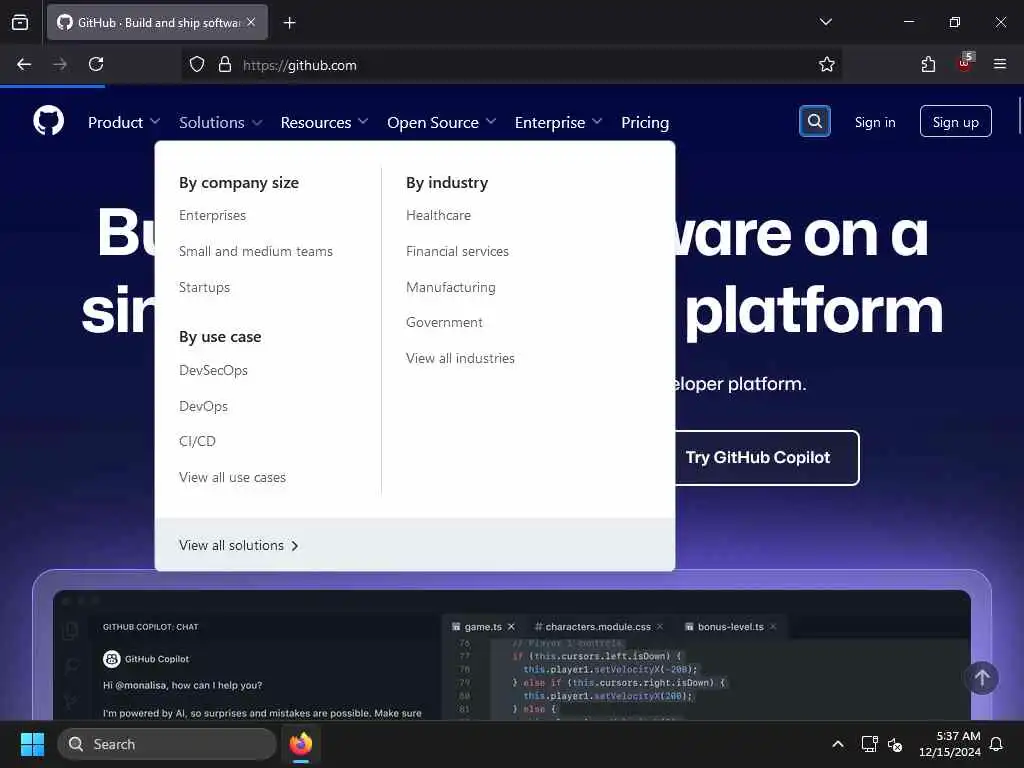The width and height of the screenshot is (1024, 768).
Task: Select DevSecOps use case
Action: [x=213, y=370]
